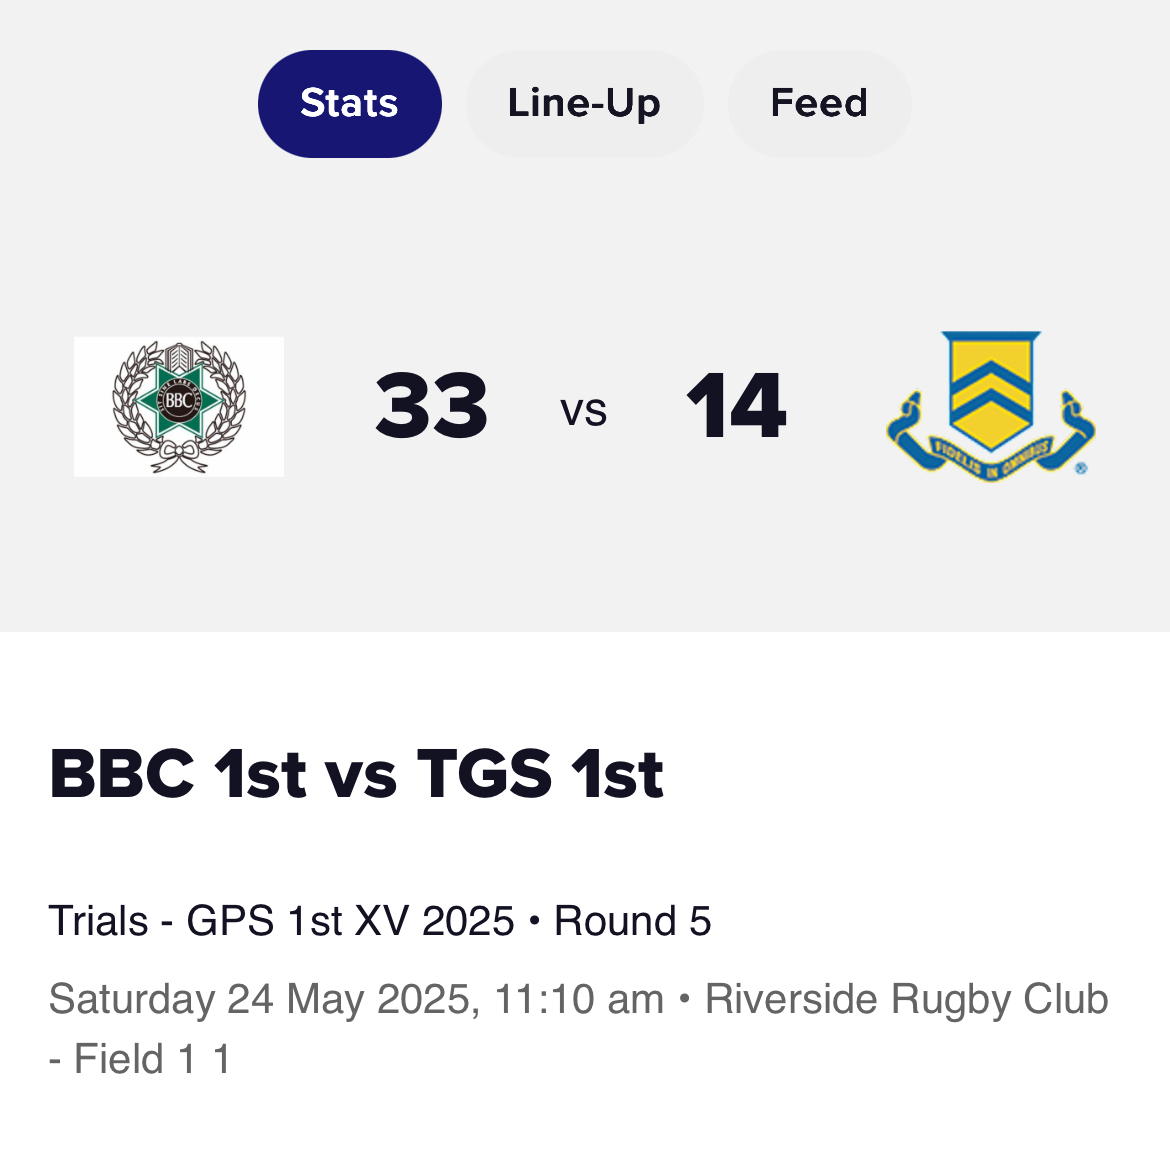Switch to the Line-Up tab
Screen dimensions: 1170x1166
584,104
